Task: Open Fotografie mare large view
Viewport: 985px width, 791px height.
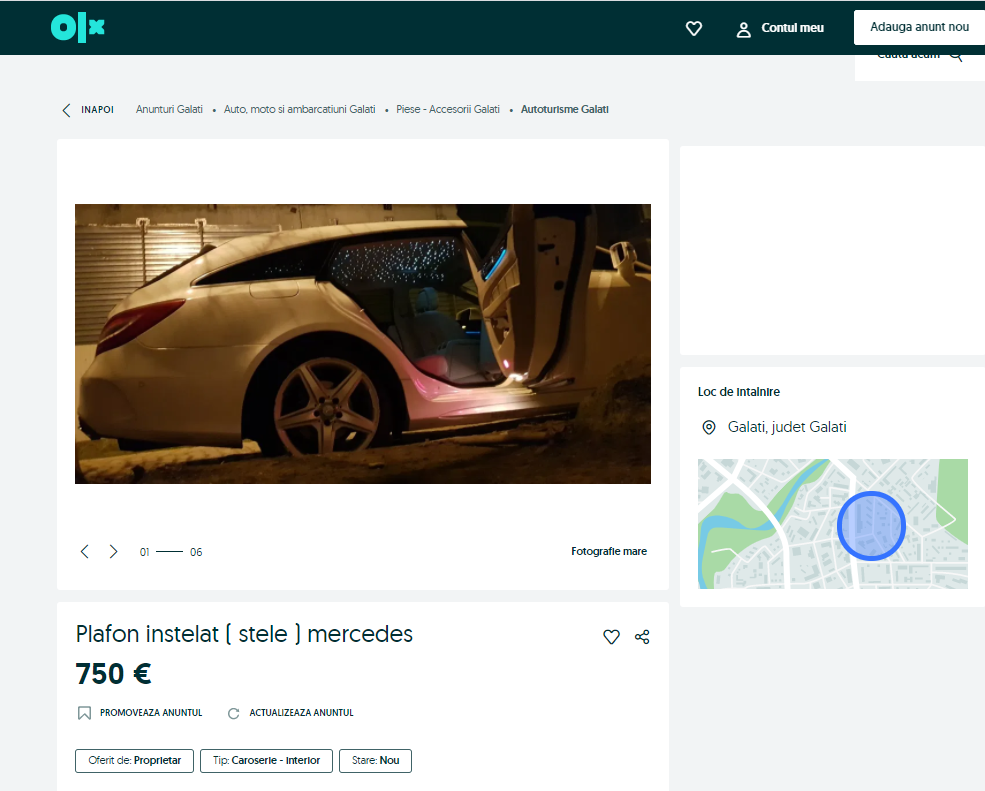Action: 608,552
